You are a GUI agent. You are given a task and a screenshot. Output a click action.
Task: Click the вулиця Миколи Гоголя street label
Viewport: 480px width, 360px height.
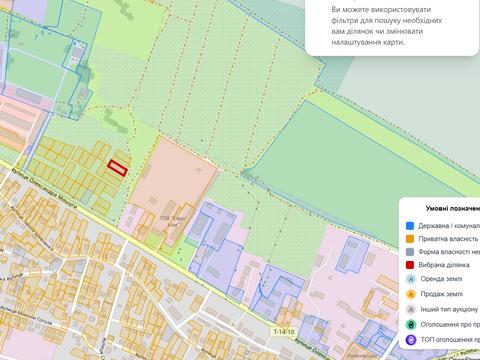tap(26, 315)
